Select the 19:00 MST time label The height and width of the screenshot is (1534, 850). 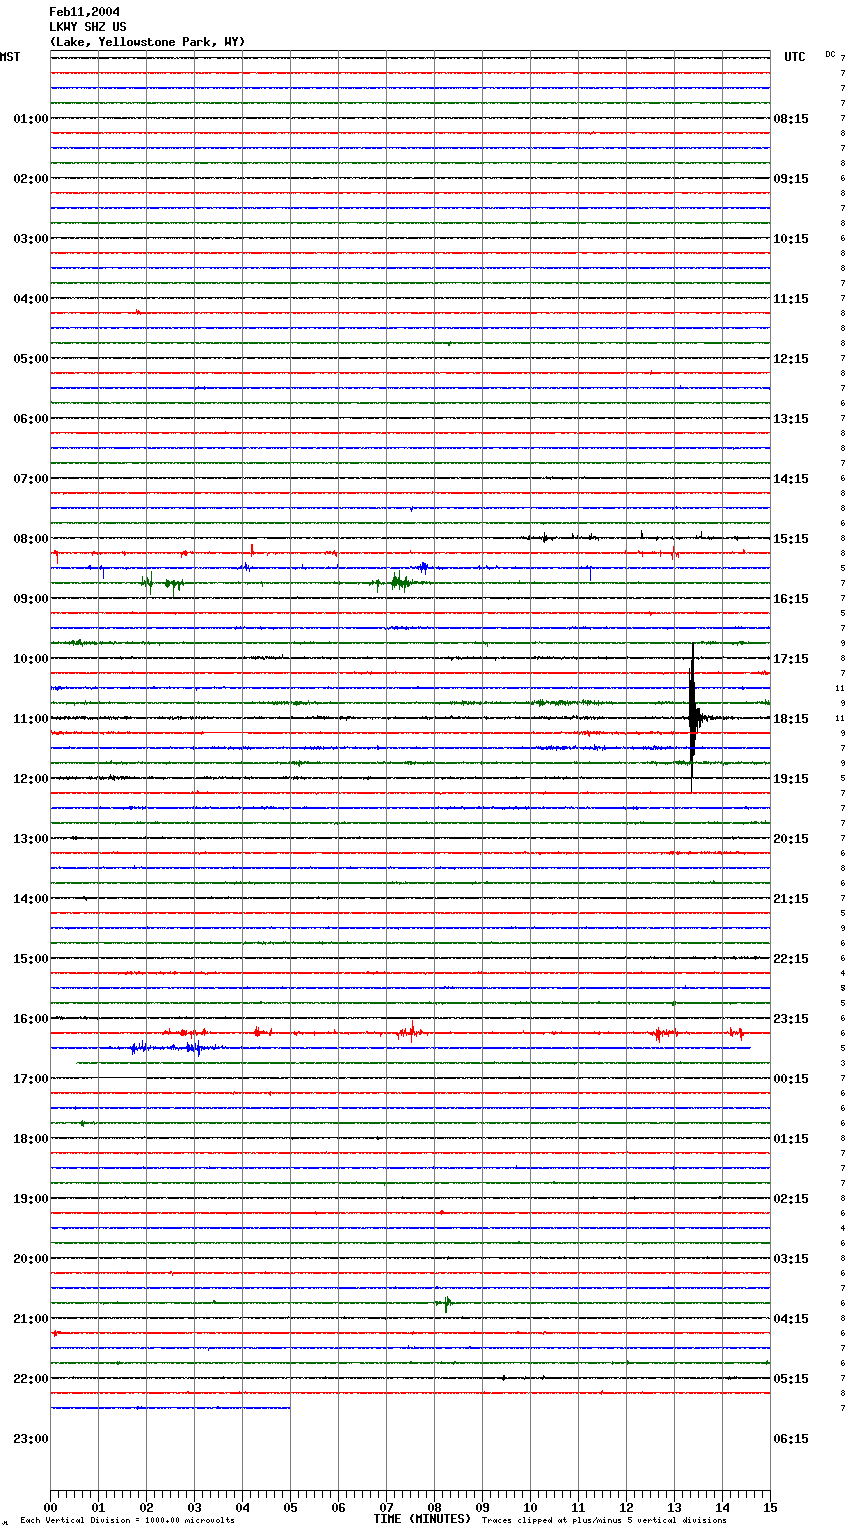(x=30, y=1199)
